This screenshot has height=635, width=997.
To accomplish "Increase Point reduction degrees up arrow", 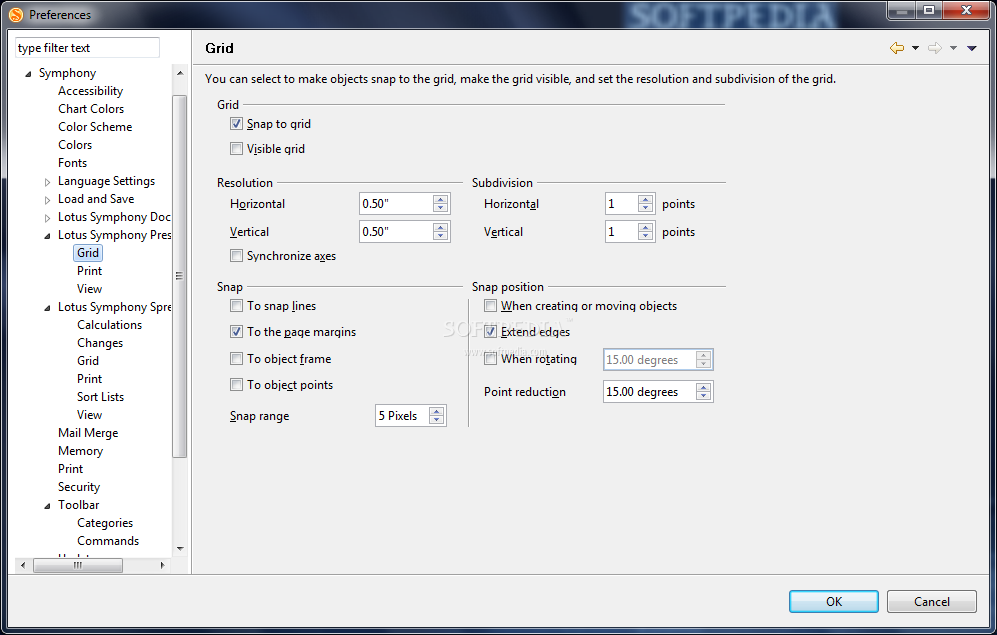I will coord(703,387).
